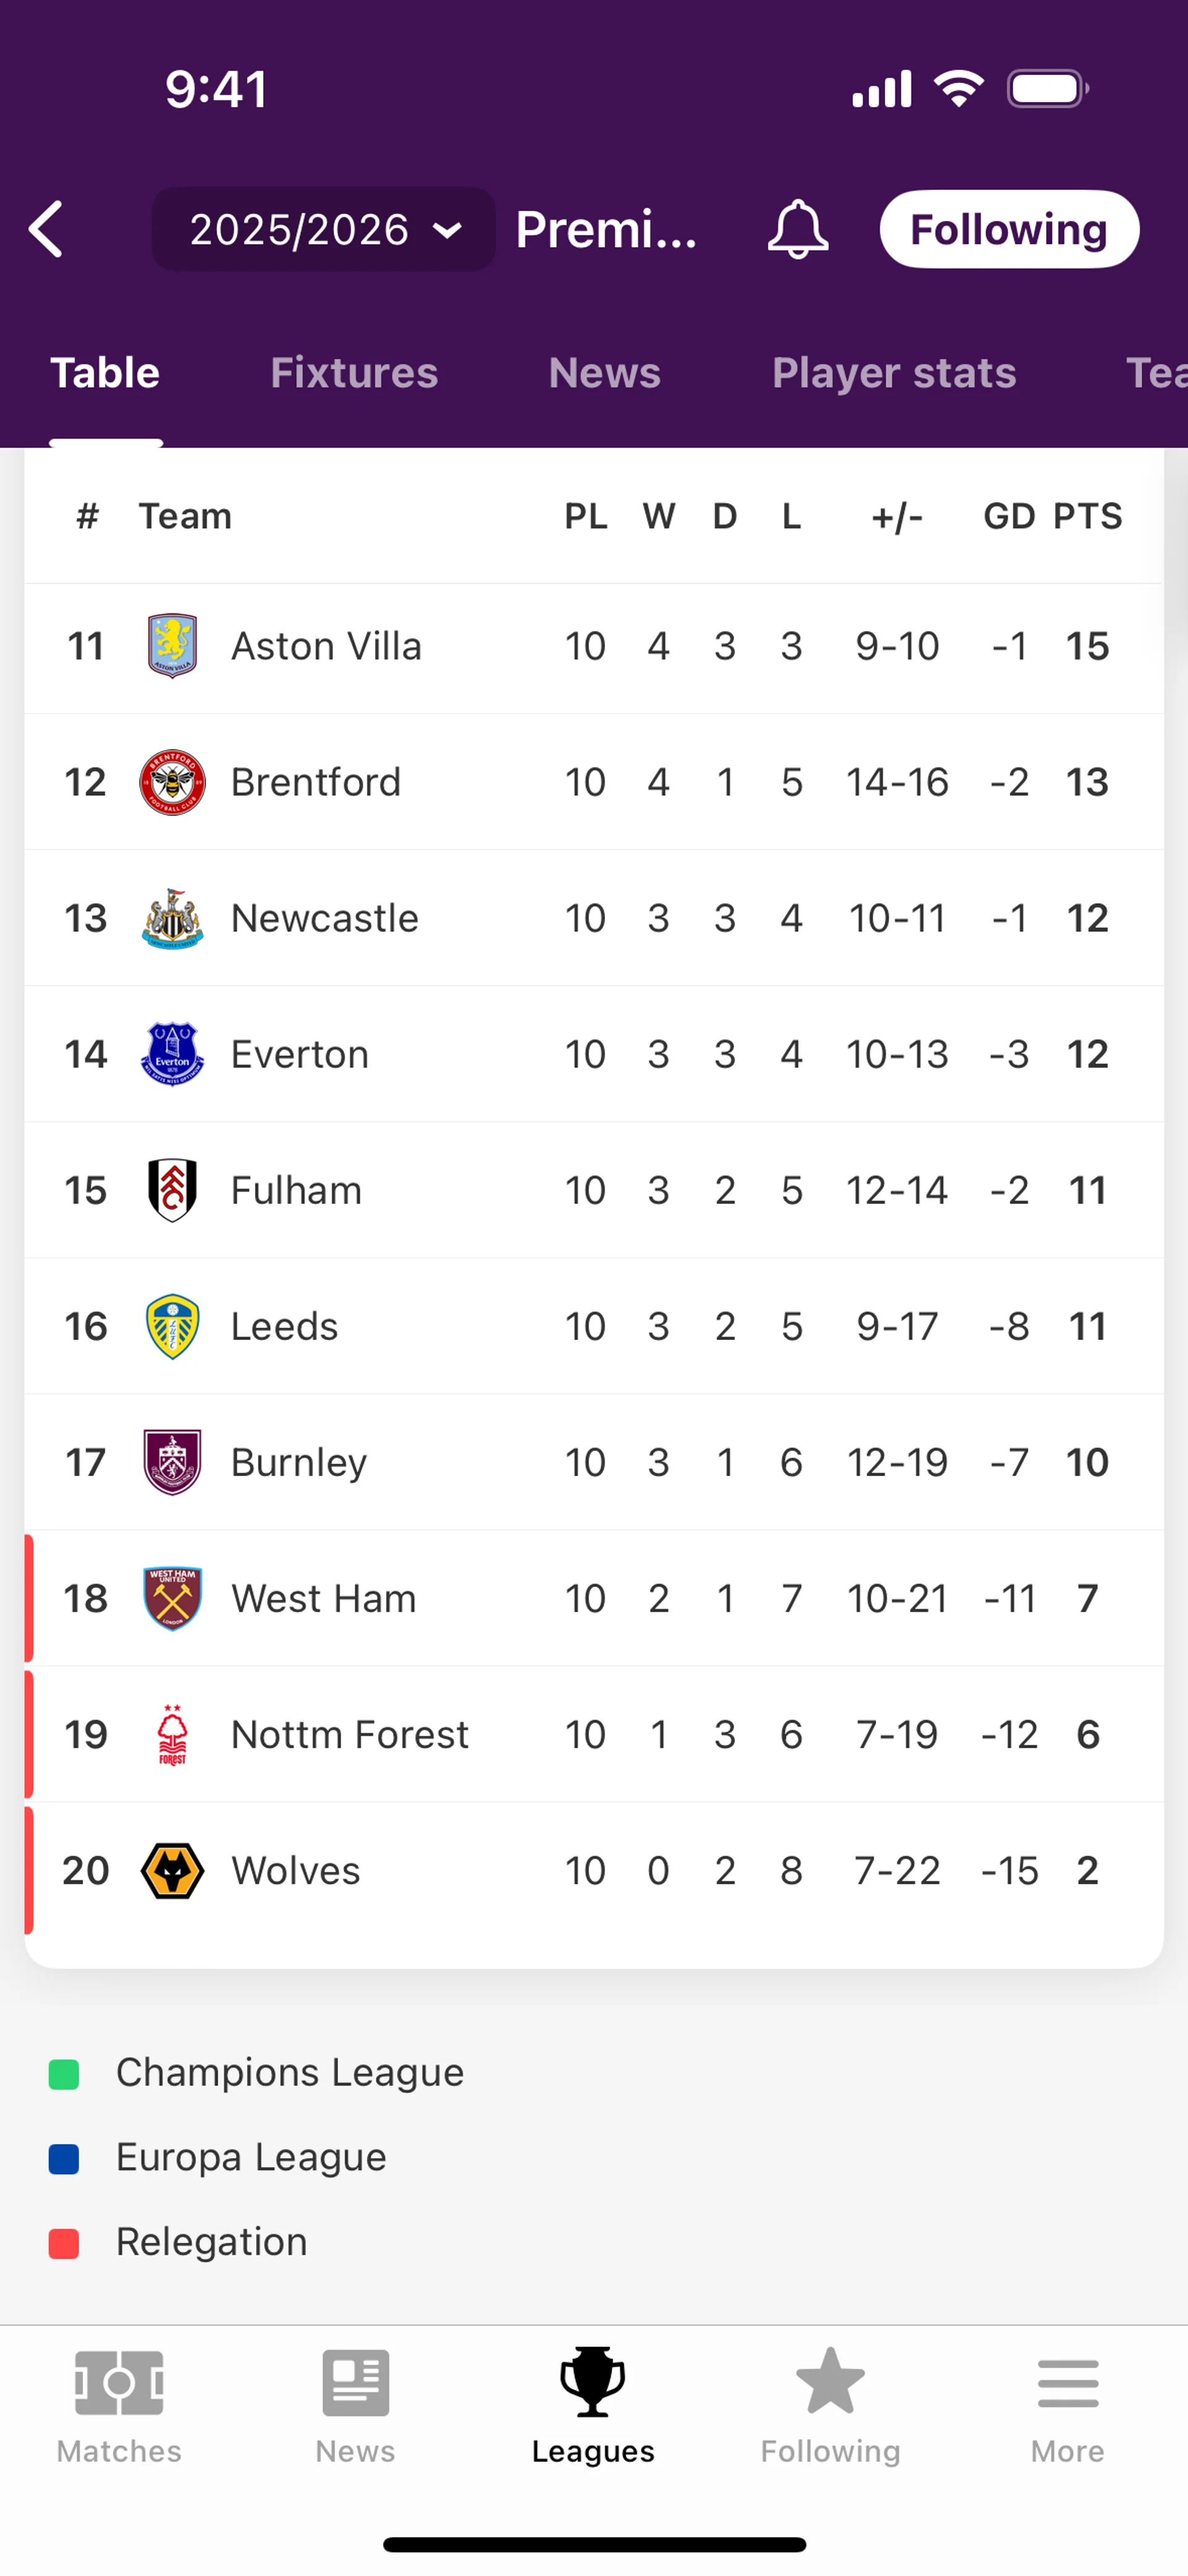Open the top News tab
The image size is (1188, 2576).
[604, 373]
